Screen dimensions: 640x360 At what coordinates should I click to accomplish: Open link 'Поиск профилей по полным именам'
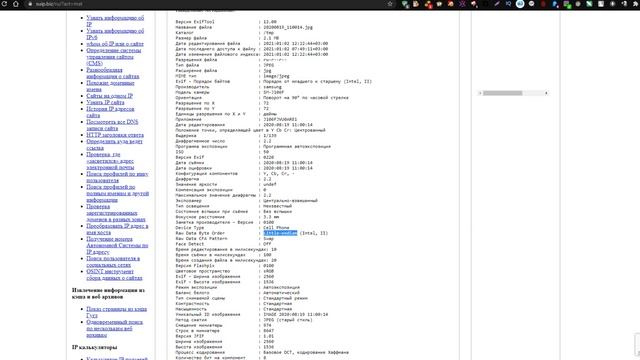click(117, 194)
